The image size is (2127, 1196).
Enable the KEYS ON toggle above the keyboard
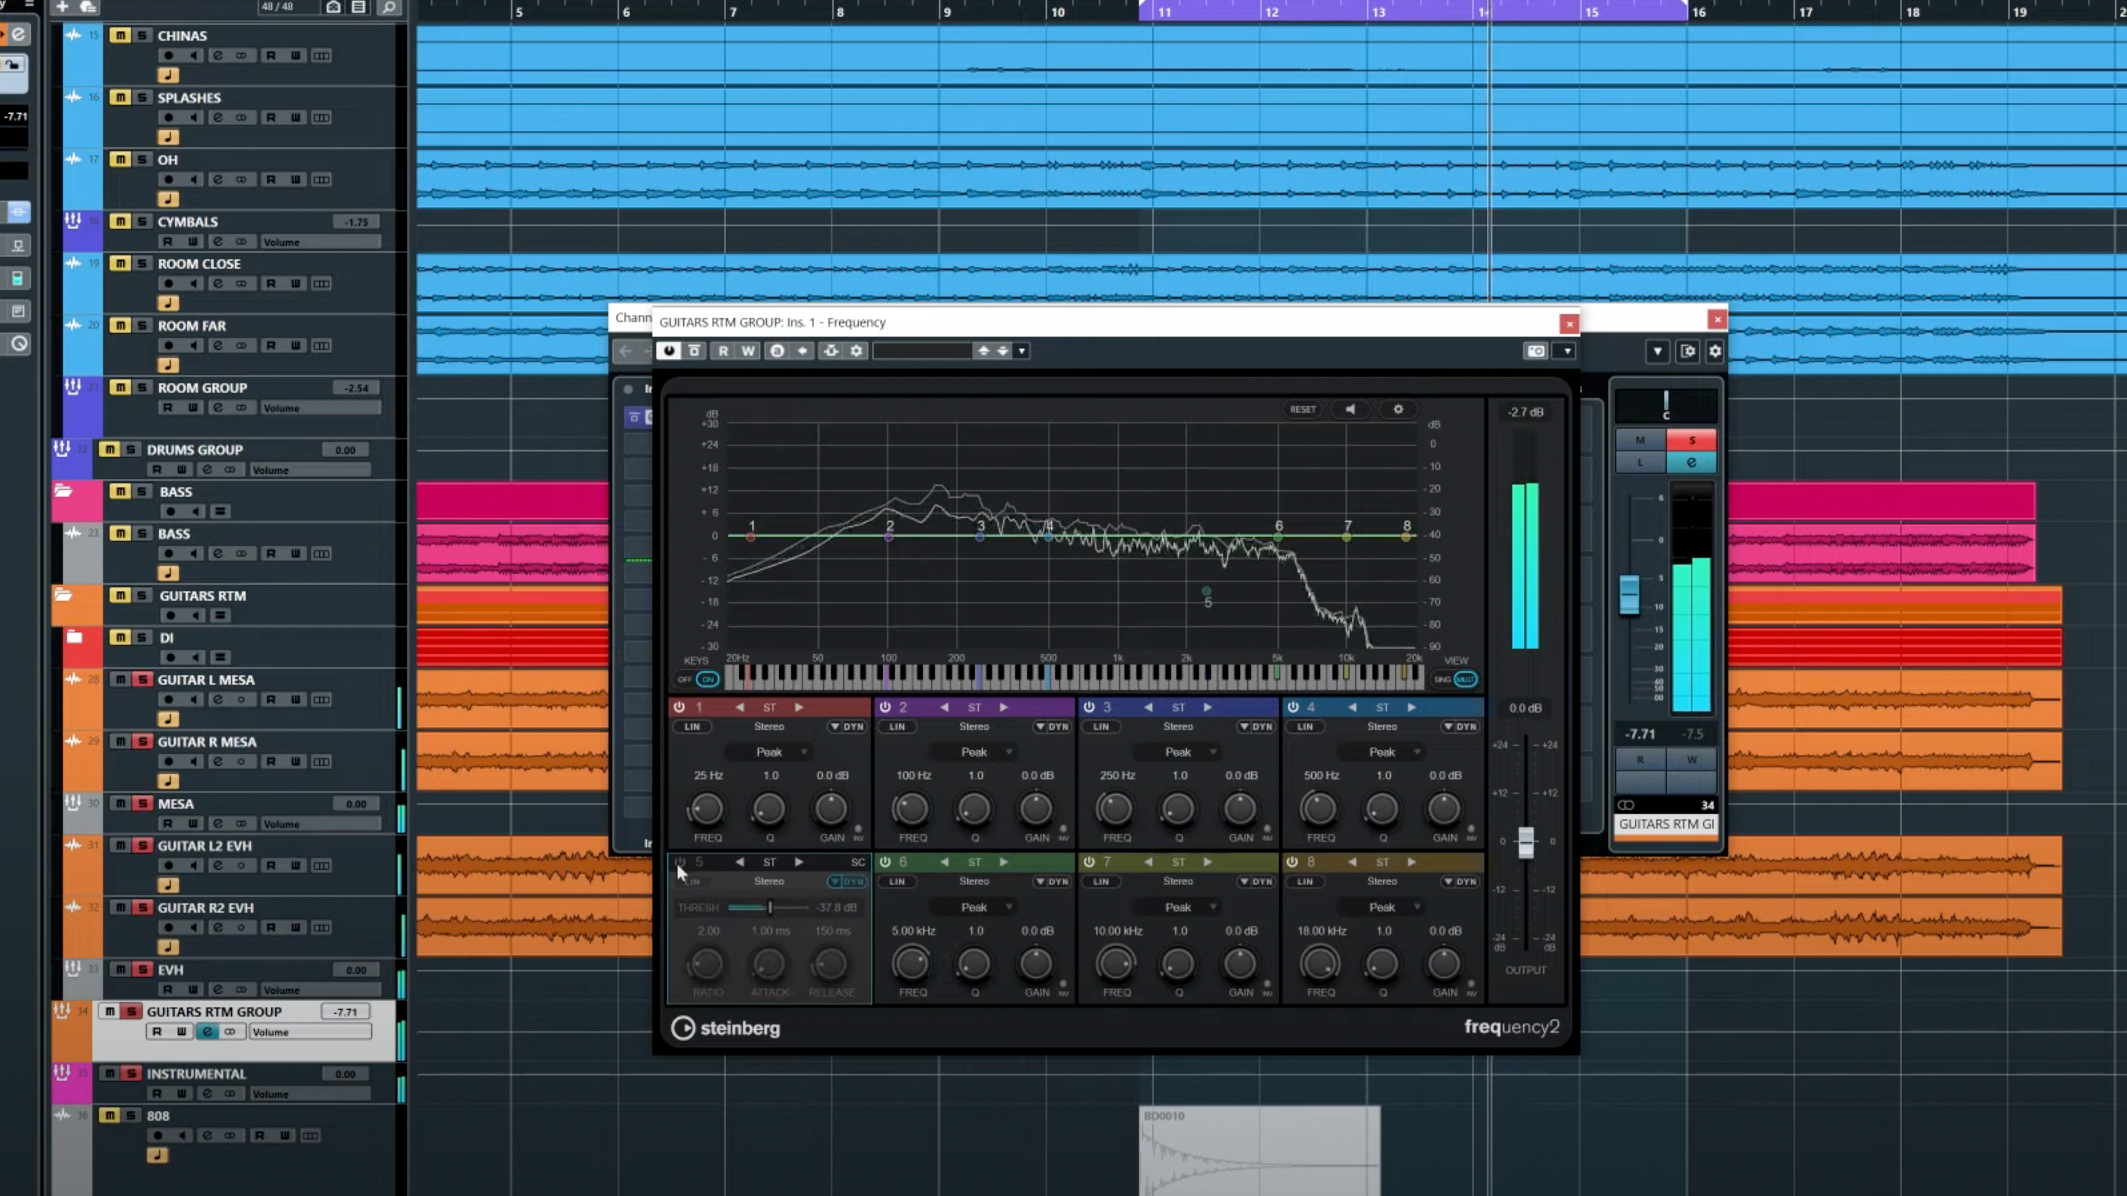click(708, 679)
